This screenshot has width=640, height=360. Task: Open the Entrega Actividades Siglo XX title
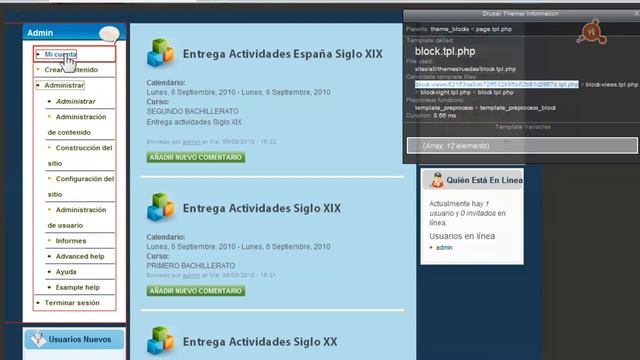tap(260, 342)
